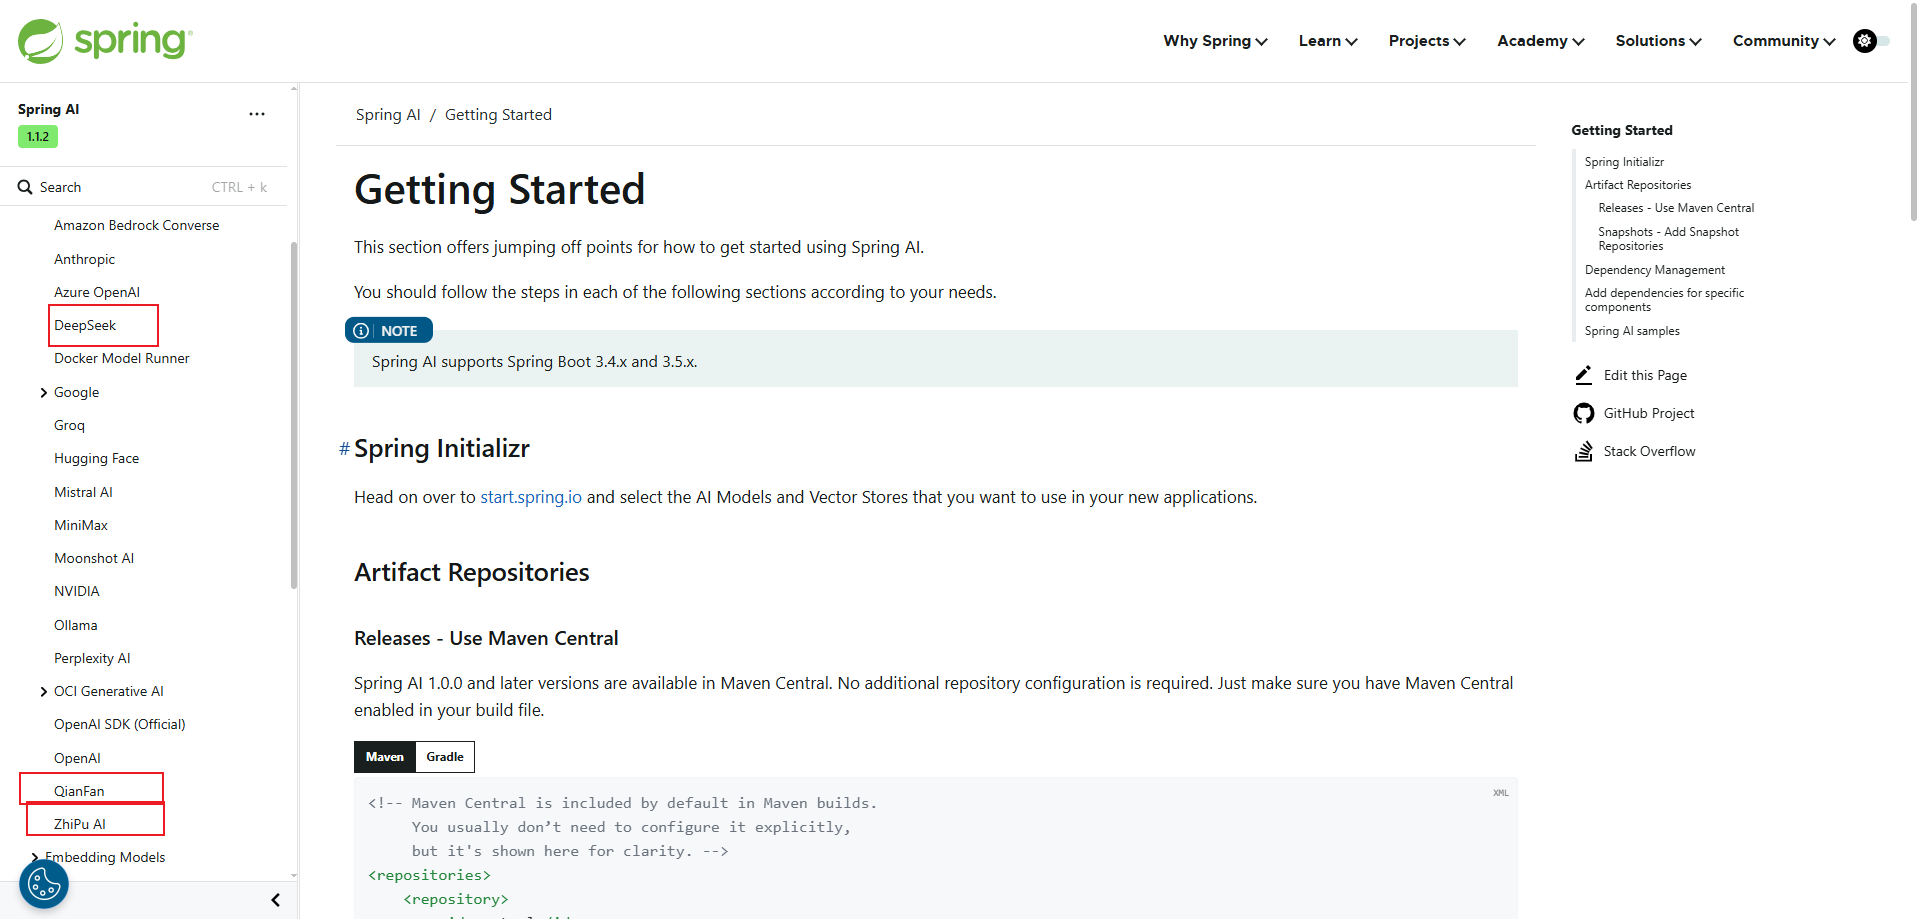This screenshot has height=919, width=1920.
Task: Jump to Spring AI samples in contents
Action: tap(1632, 331)
